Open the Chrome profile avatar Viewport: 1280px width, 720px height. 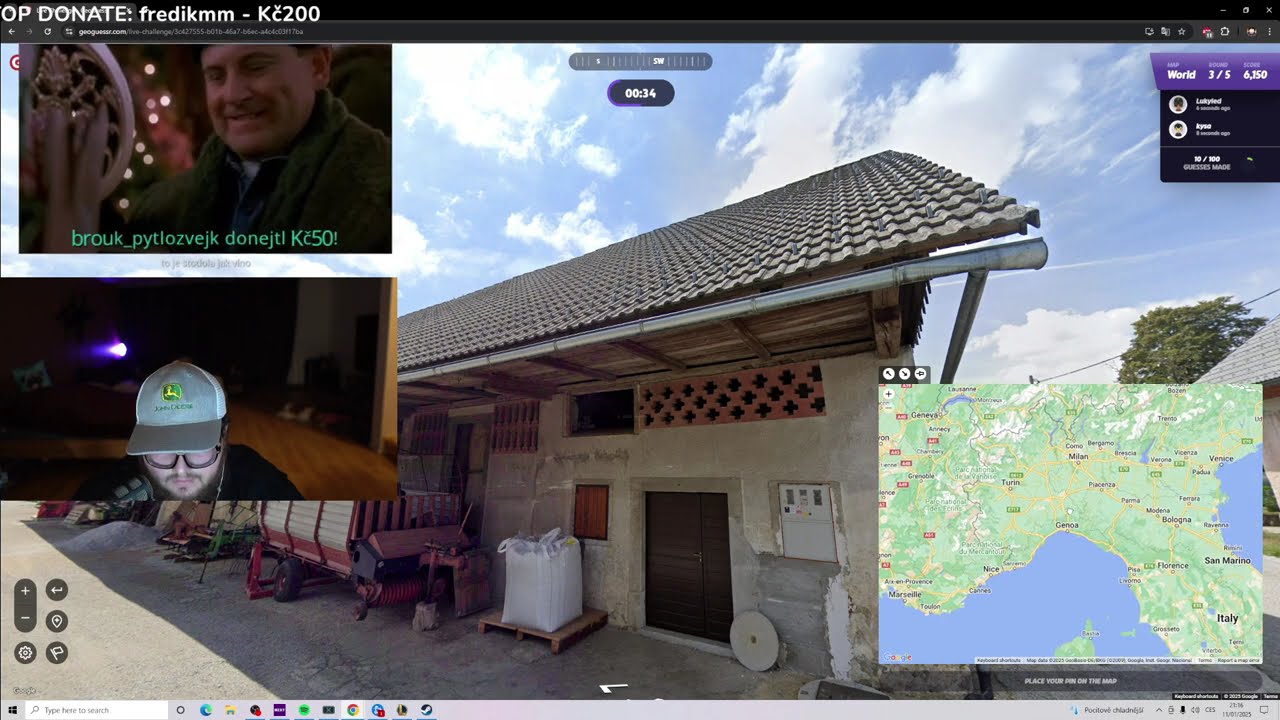point(1251,31)
